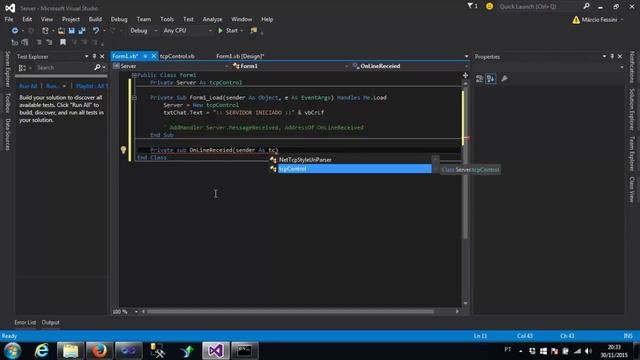Click Property Pages wrench icon
Image resolution: width=640 pixels, height=360 pixels.
click(504, 79)
